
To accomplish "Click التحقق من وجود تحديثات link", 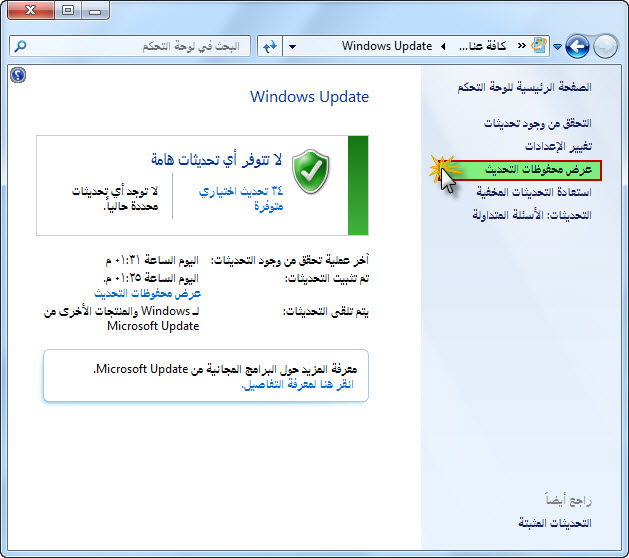I will click(538, 123).
